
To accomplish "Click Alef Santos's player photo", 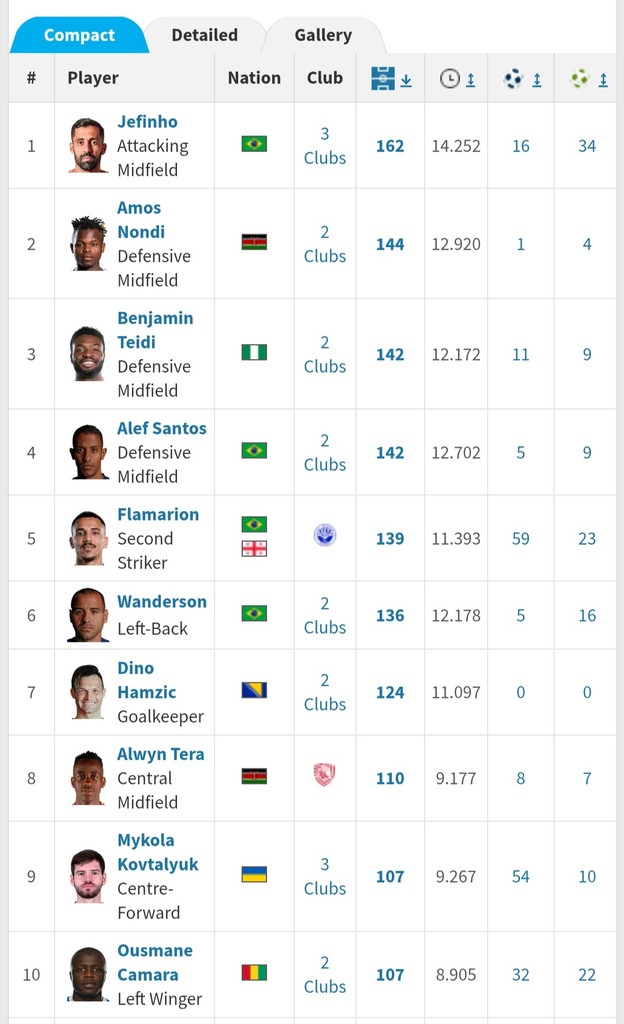I will (88, 452).
